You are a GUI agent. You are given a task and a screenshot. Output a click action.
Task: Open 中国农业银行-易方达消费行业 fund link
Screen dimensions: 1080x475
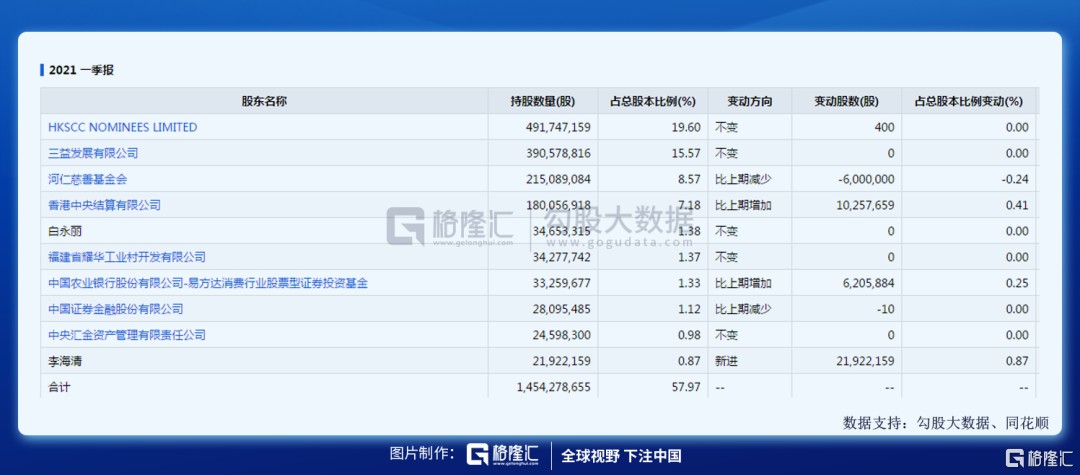pyautogui.click(x=208, y=283)
